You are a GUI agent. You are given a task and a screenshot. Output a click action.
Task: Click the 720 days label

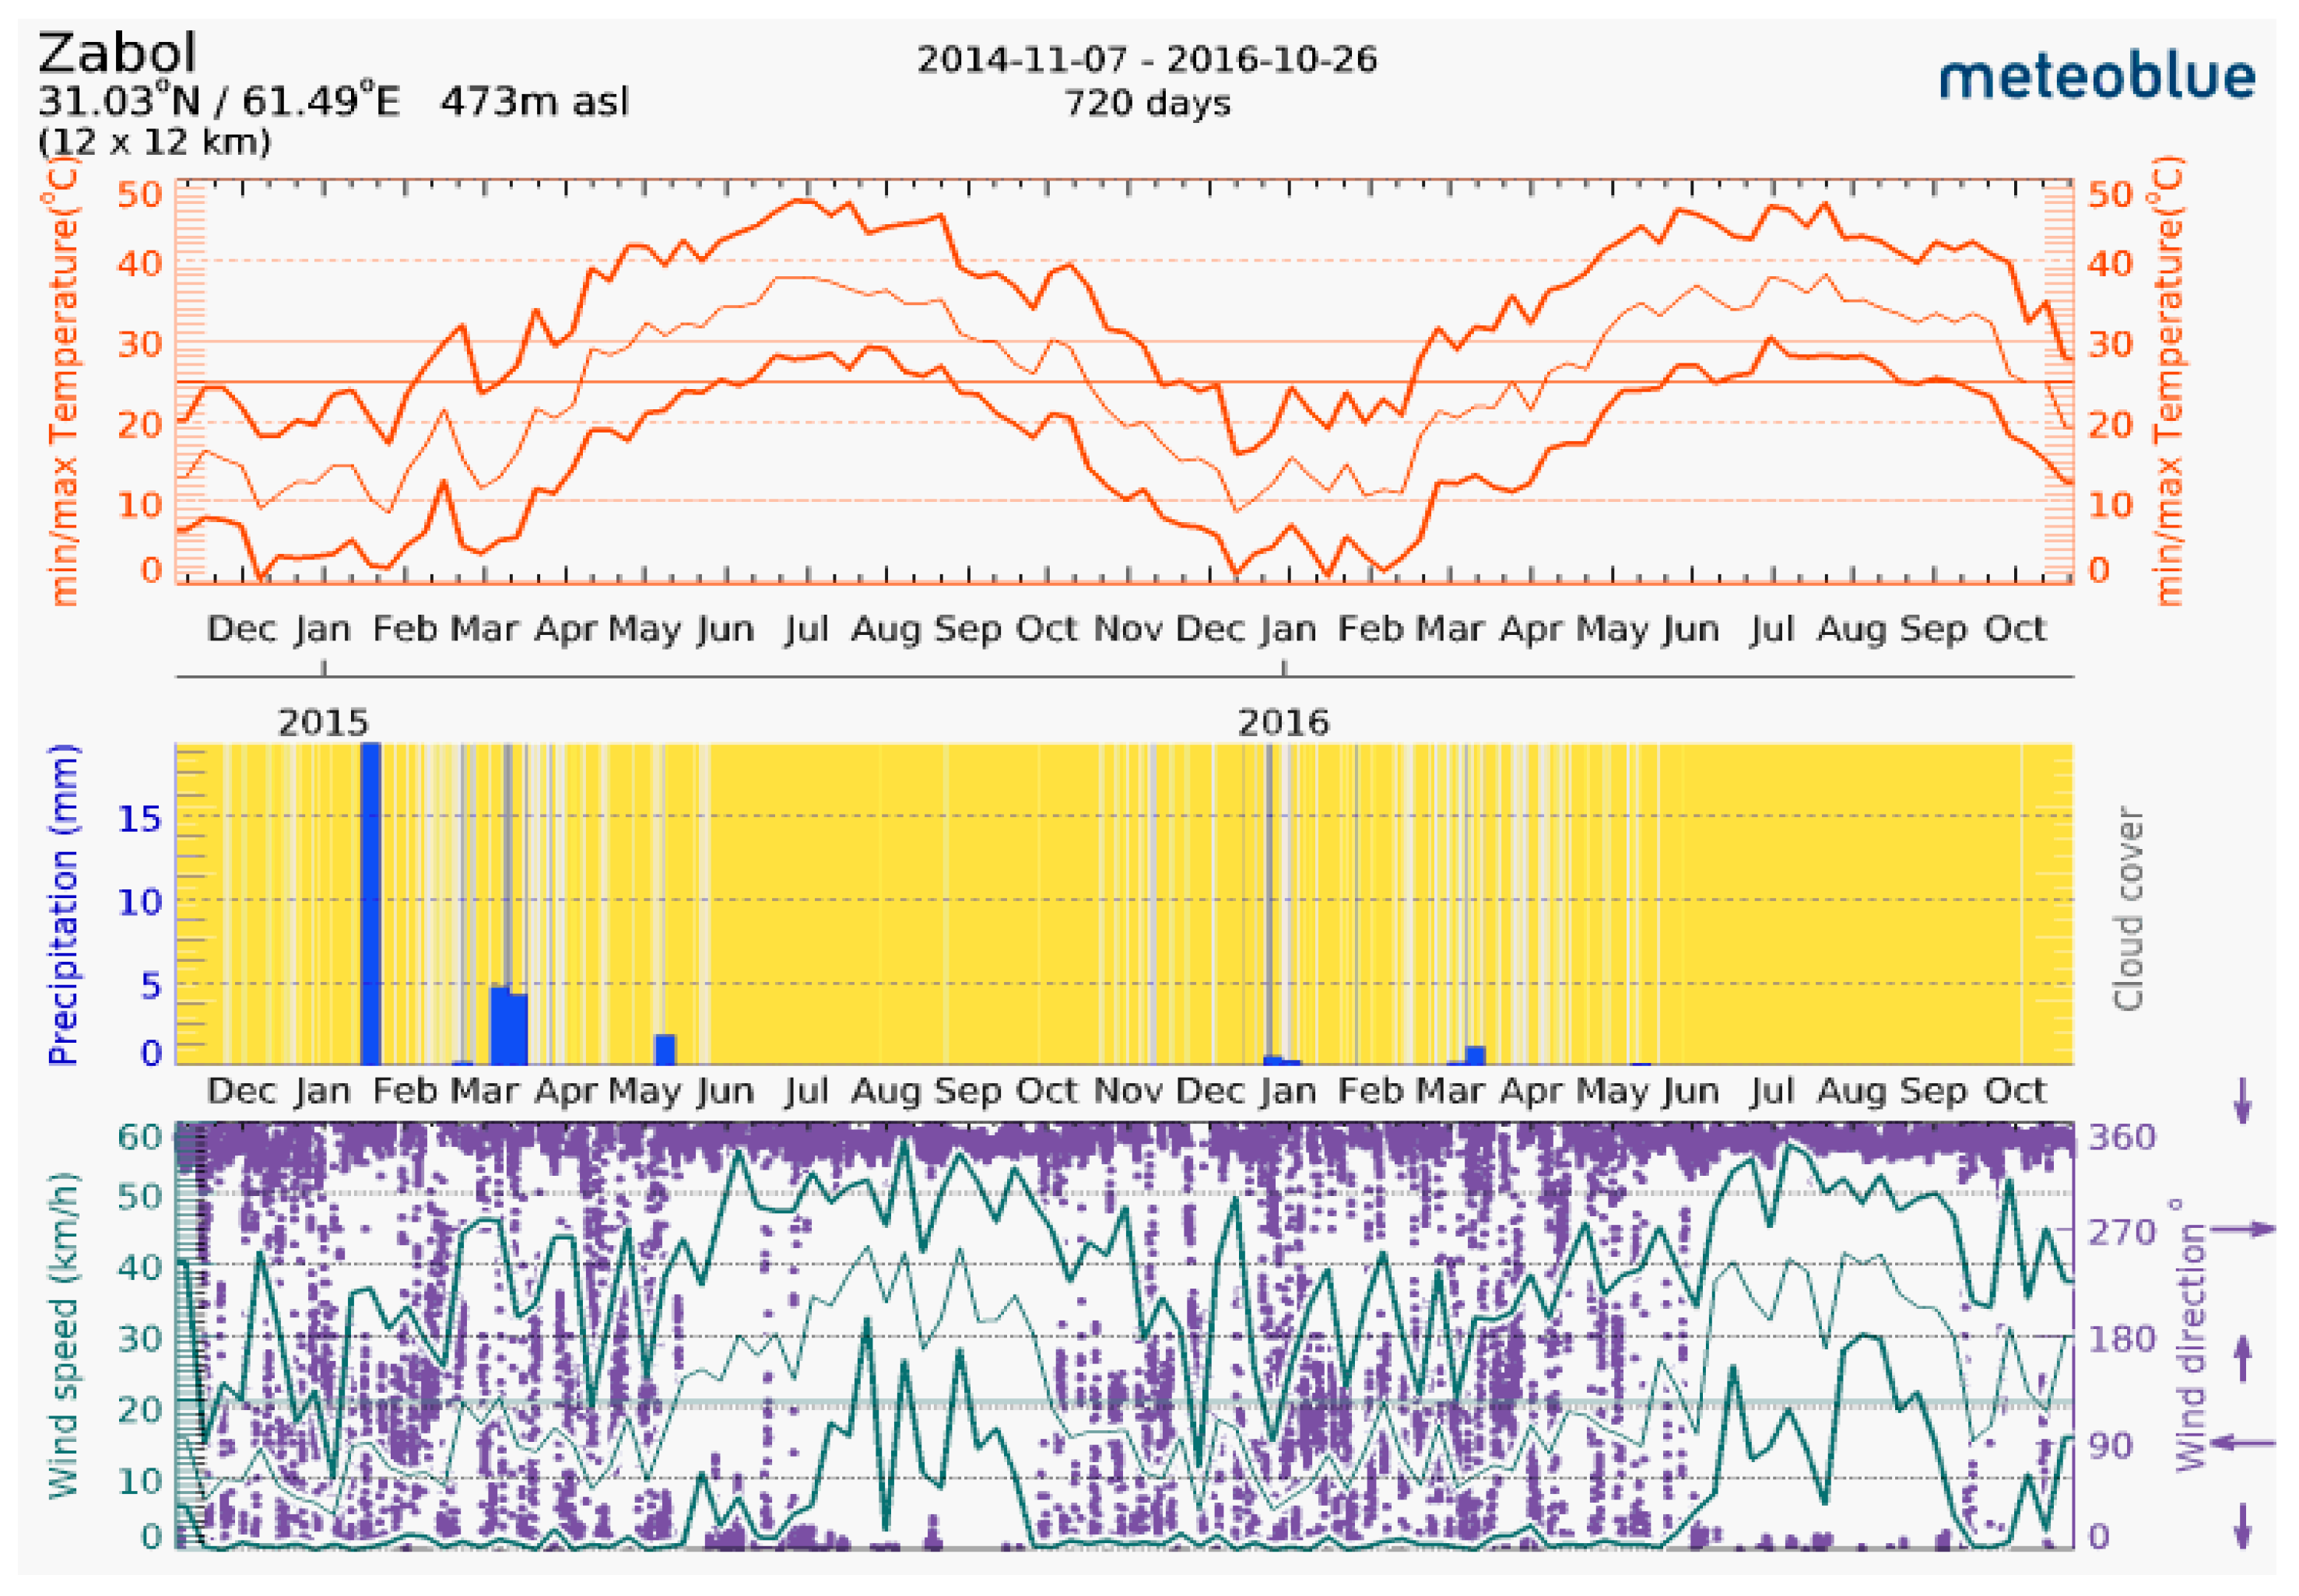point(1147,103)
